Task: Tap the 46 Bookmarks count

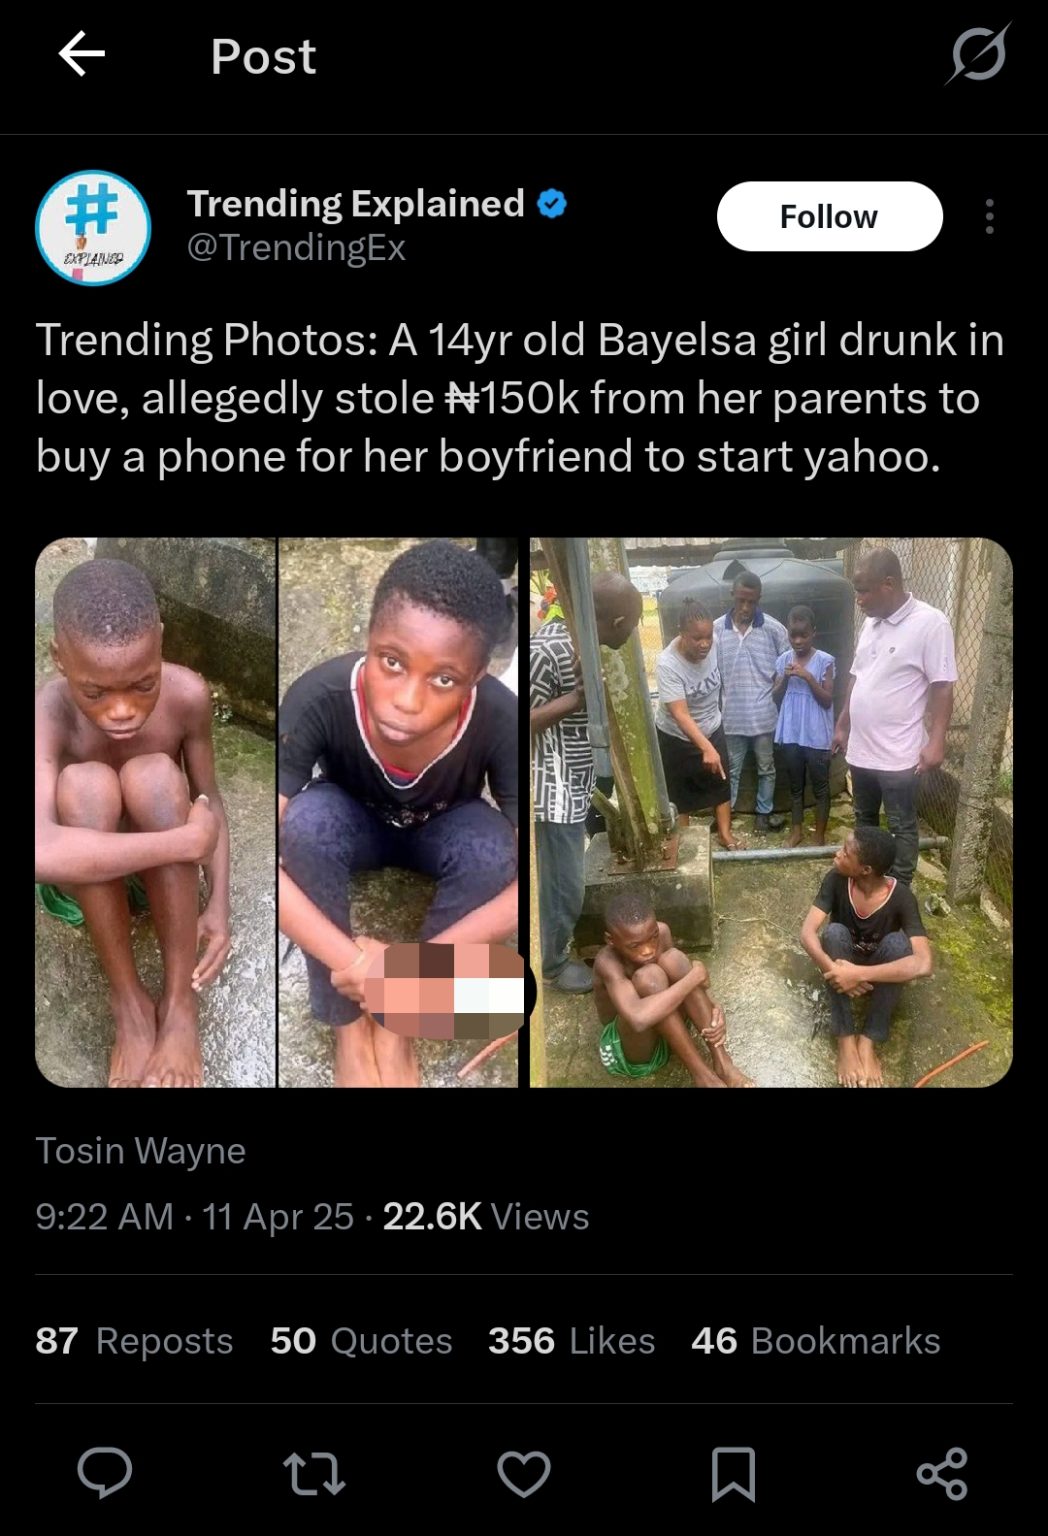Action: 815,1340
